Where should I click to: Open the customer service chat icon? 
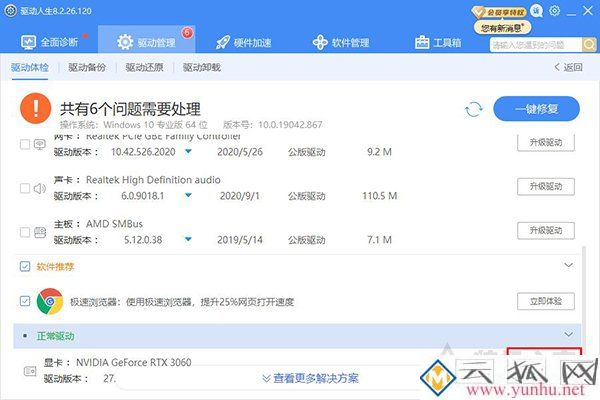point(537,11)
